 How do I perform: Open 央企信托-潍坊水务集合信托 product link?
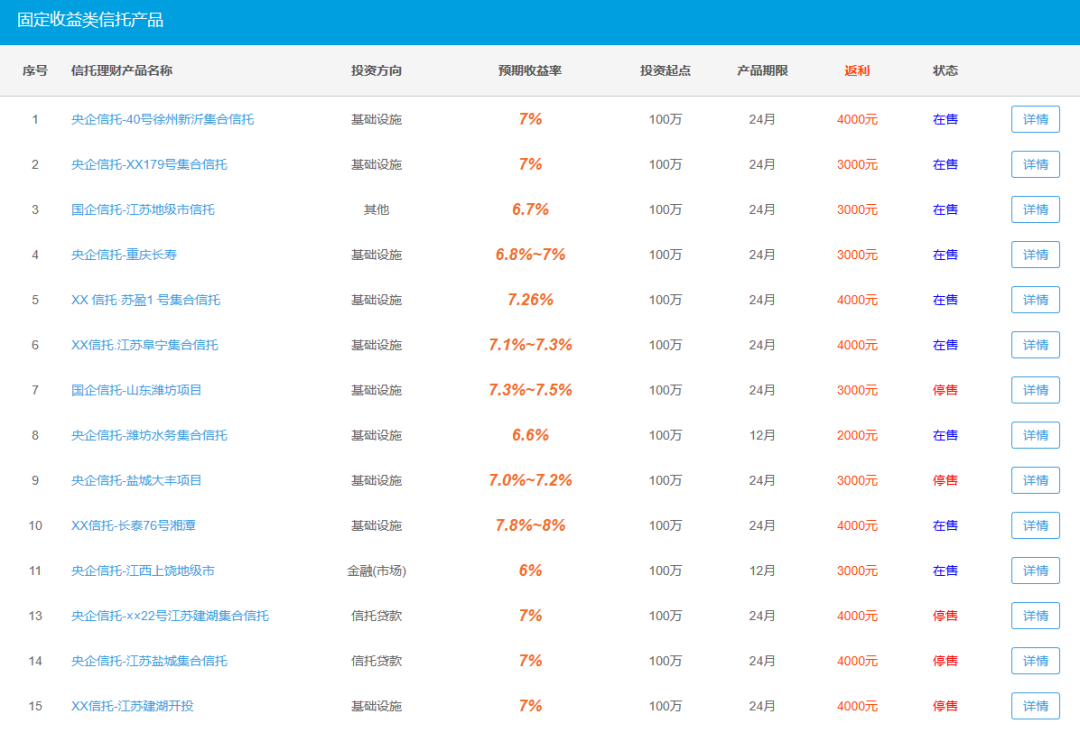(x=149, y=435)
